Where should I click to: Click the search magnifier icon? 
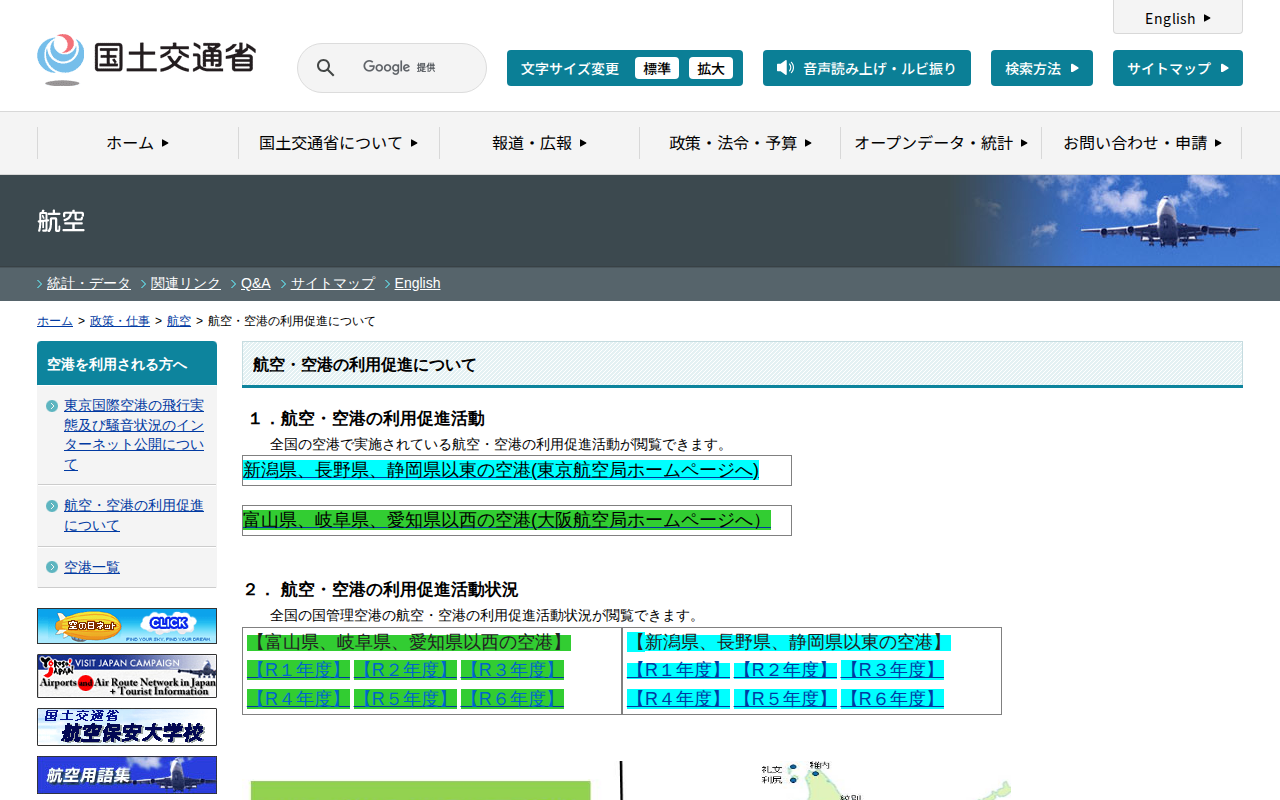326,68
